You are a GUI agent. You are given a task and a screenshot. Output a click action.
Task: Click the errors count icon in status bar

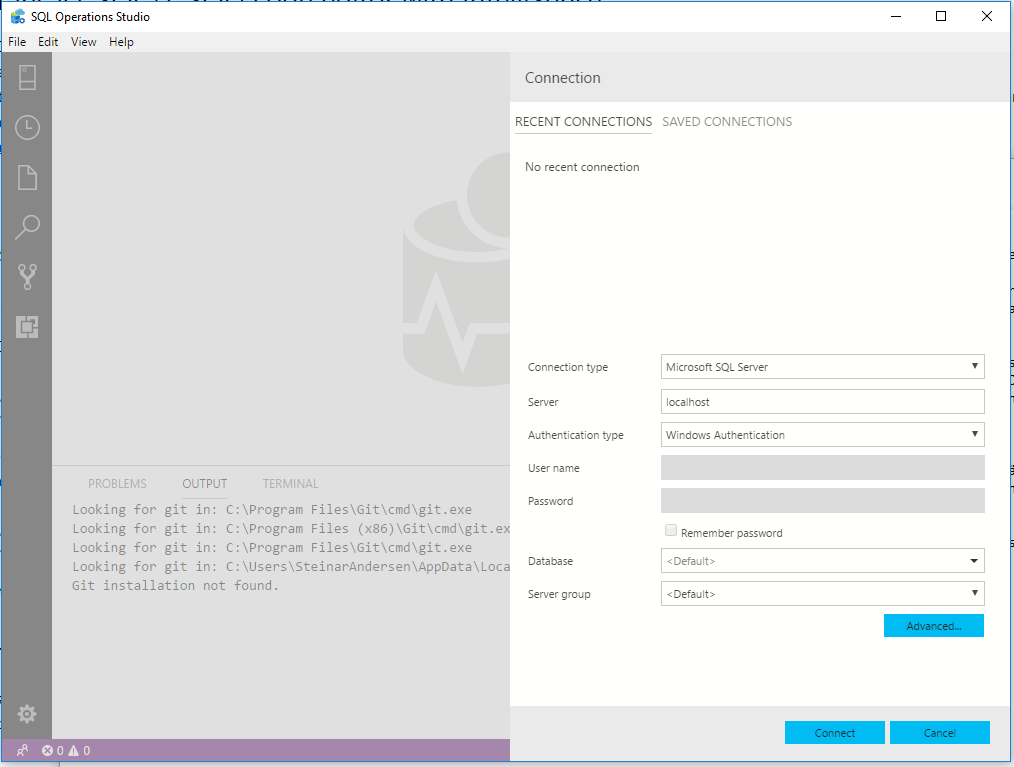pos(47,750)
